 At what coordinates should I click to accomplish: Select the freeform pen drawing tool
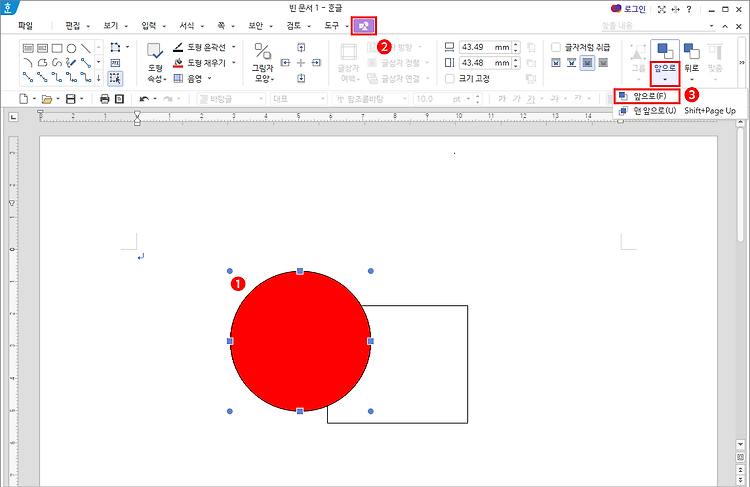(x=71, y=63)
